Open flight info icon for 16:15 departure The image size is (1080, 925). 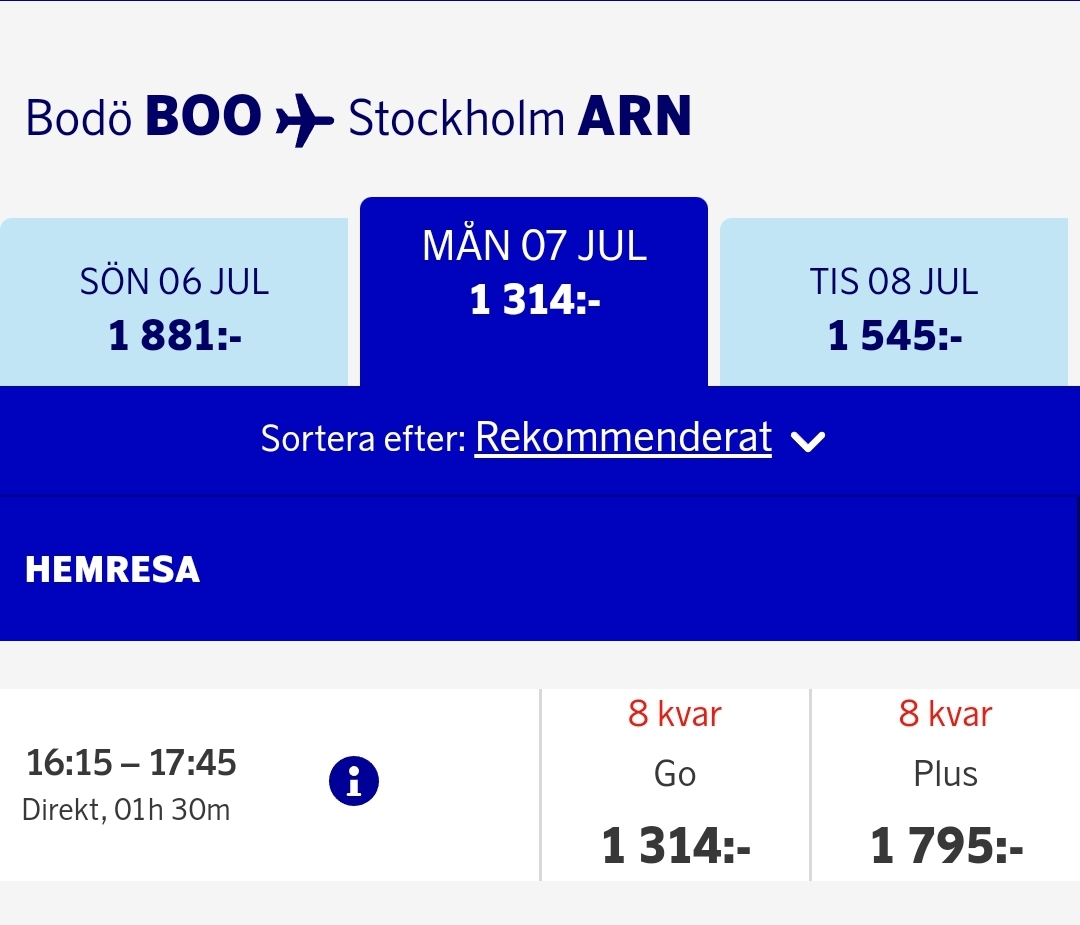click(354, 781)
